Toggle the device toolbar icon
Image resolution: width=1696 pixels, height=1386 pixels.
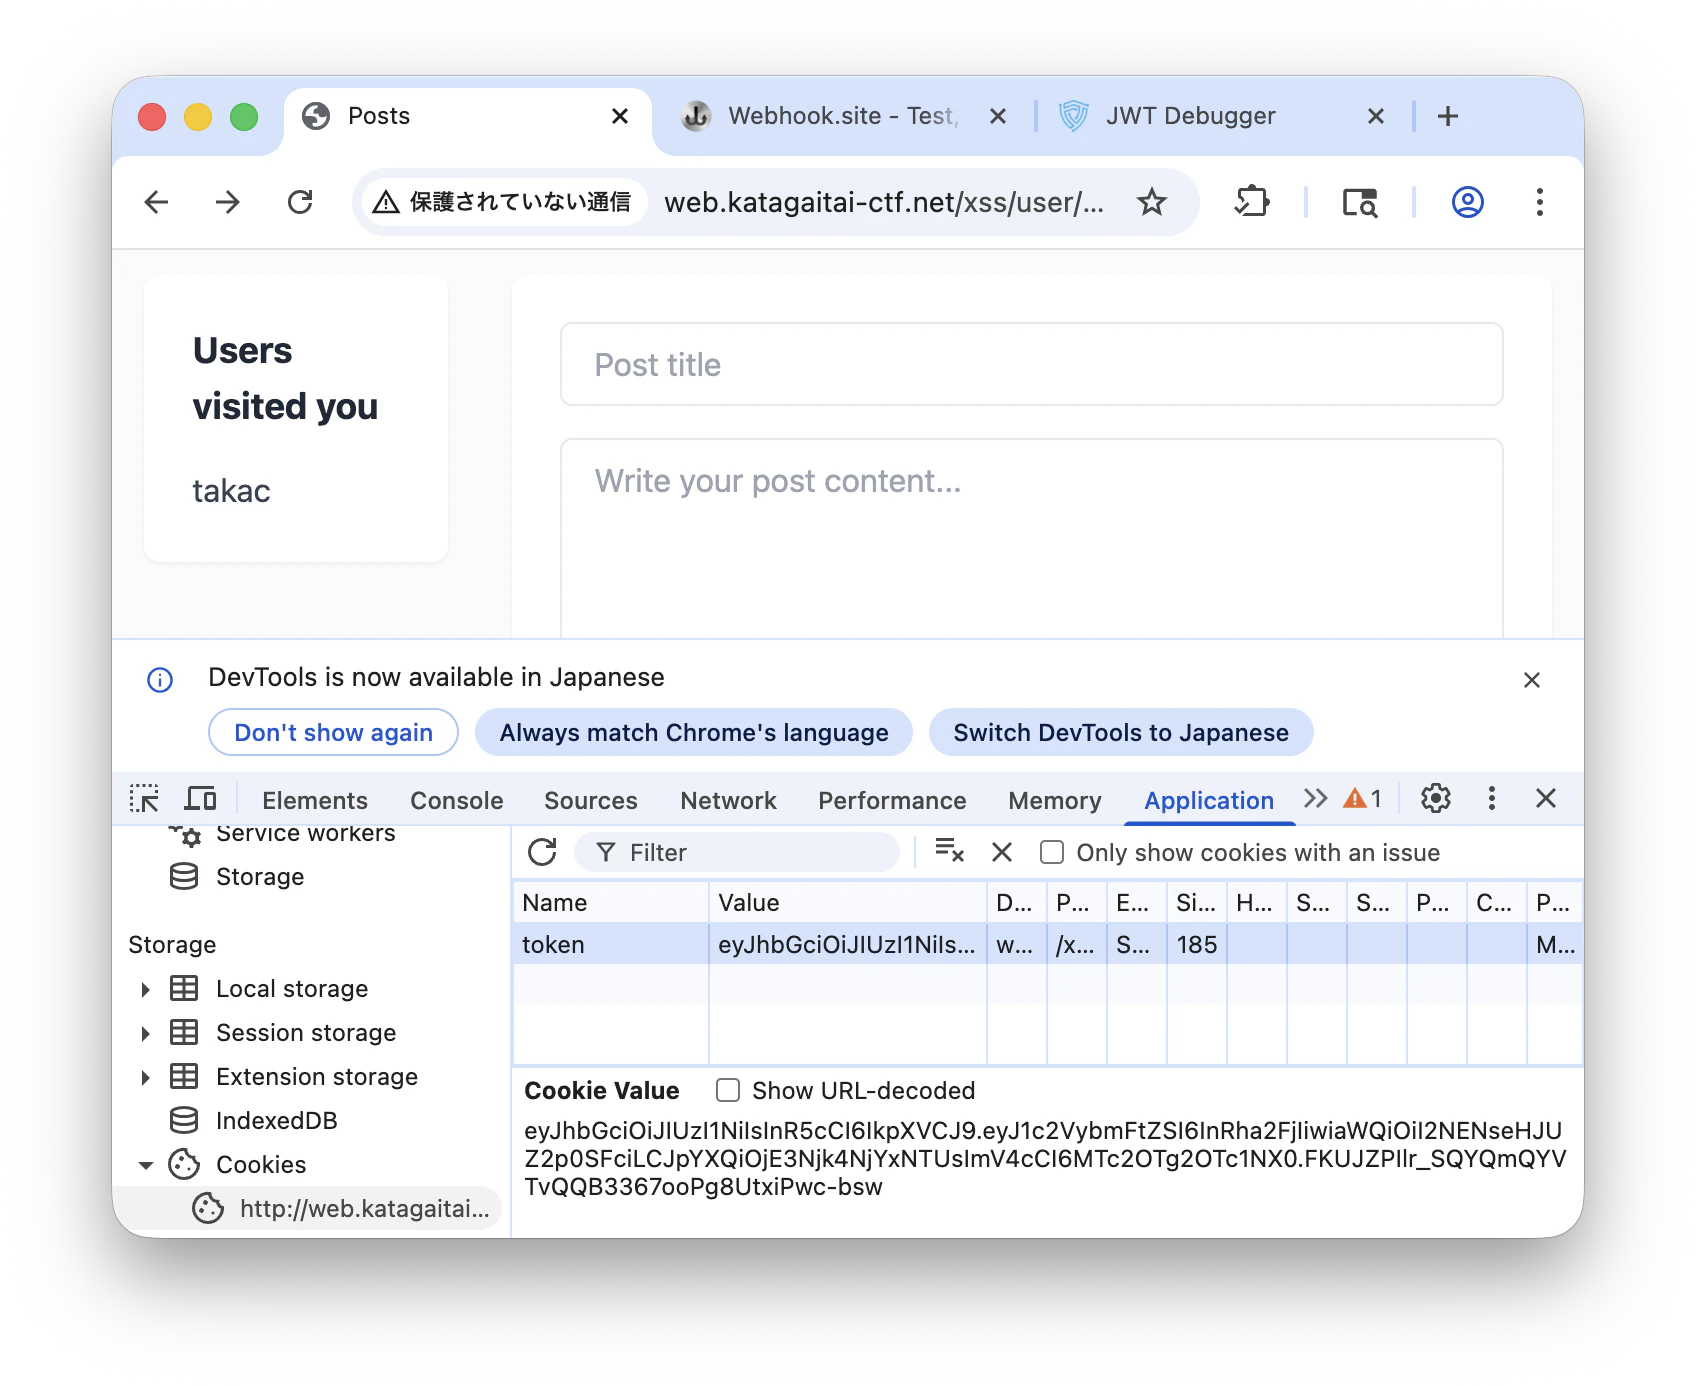[200, 799]
